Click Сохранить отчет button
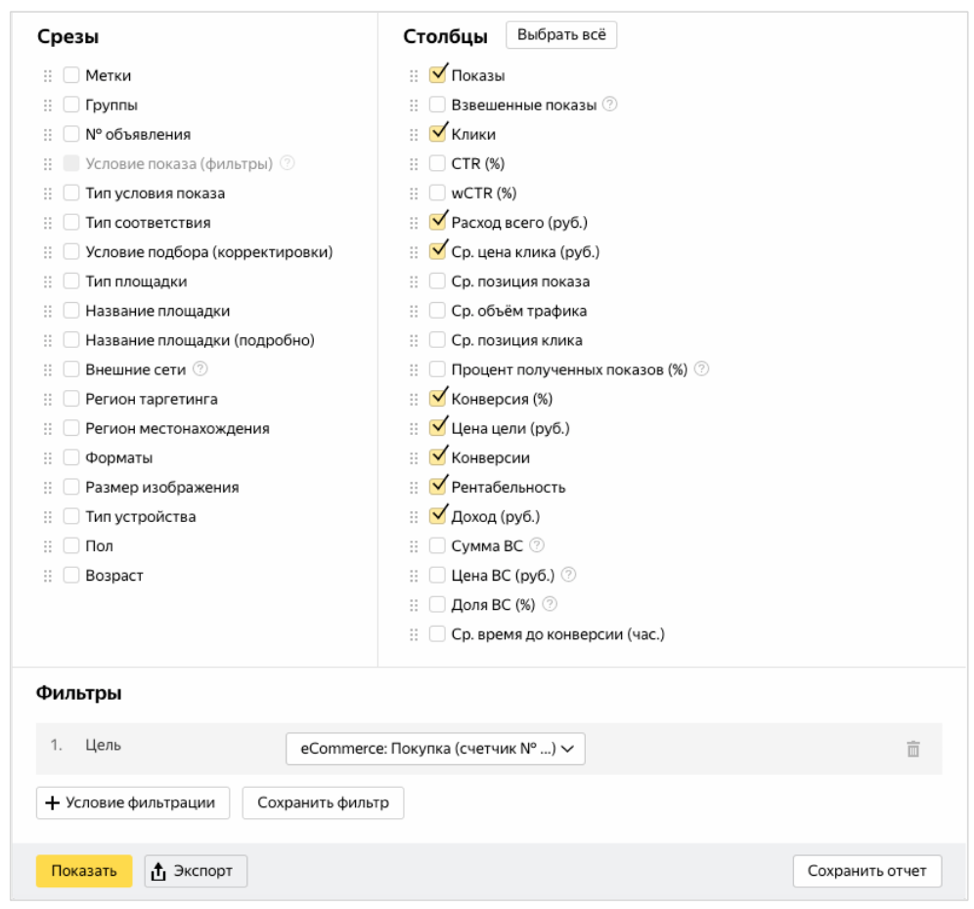Screen dimensions: 974x909 point(867,871)
